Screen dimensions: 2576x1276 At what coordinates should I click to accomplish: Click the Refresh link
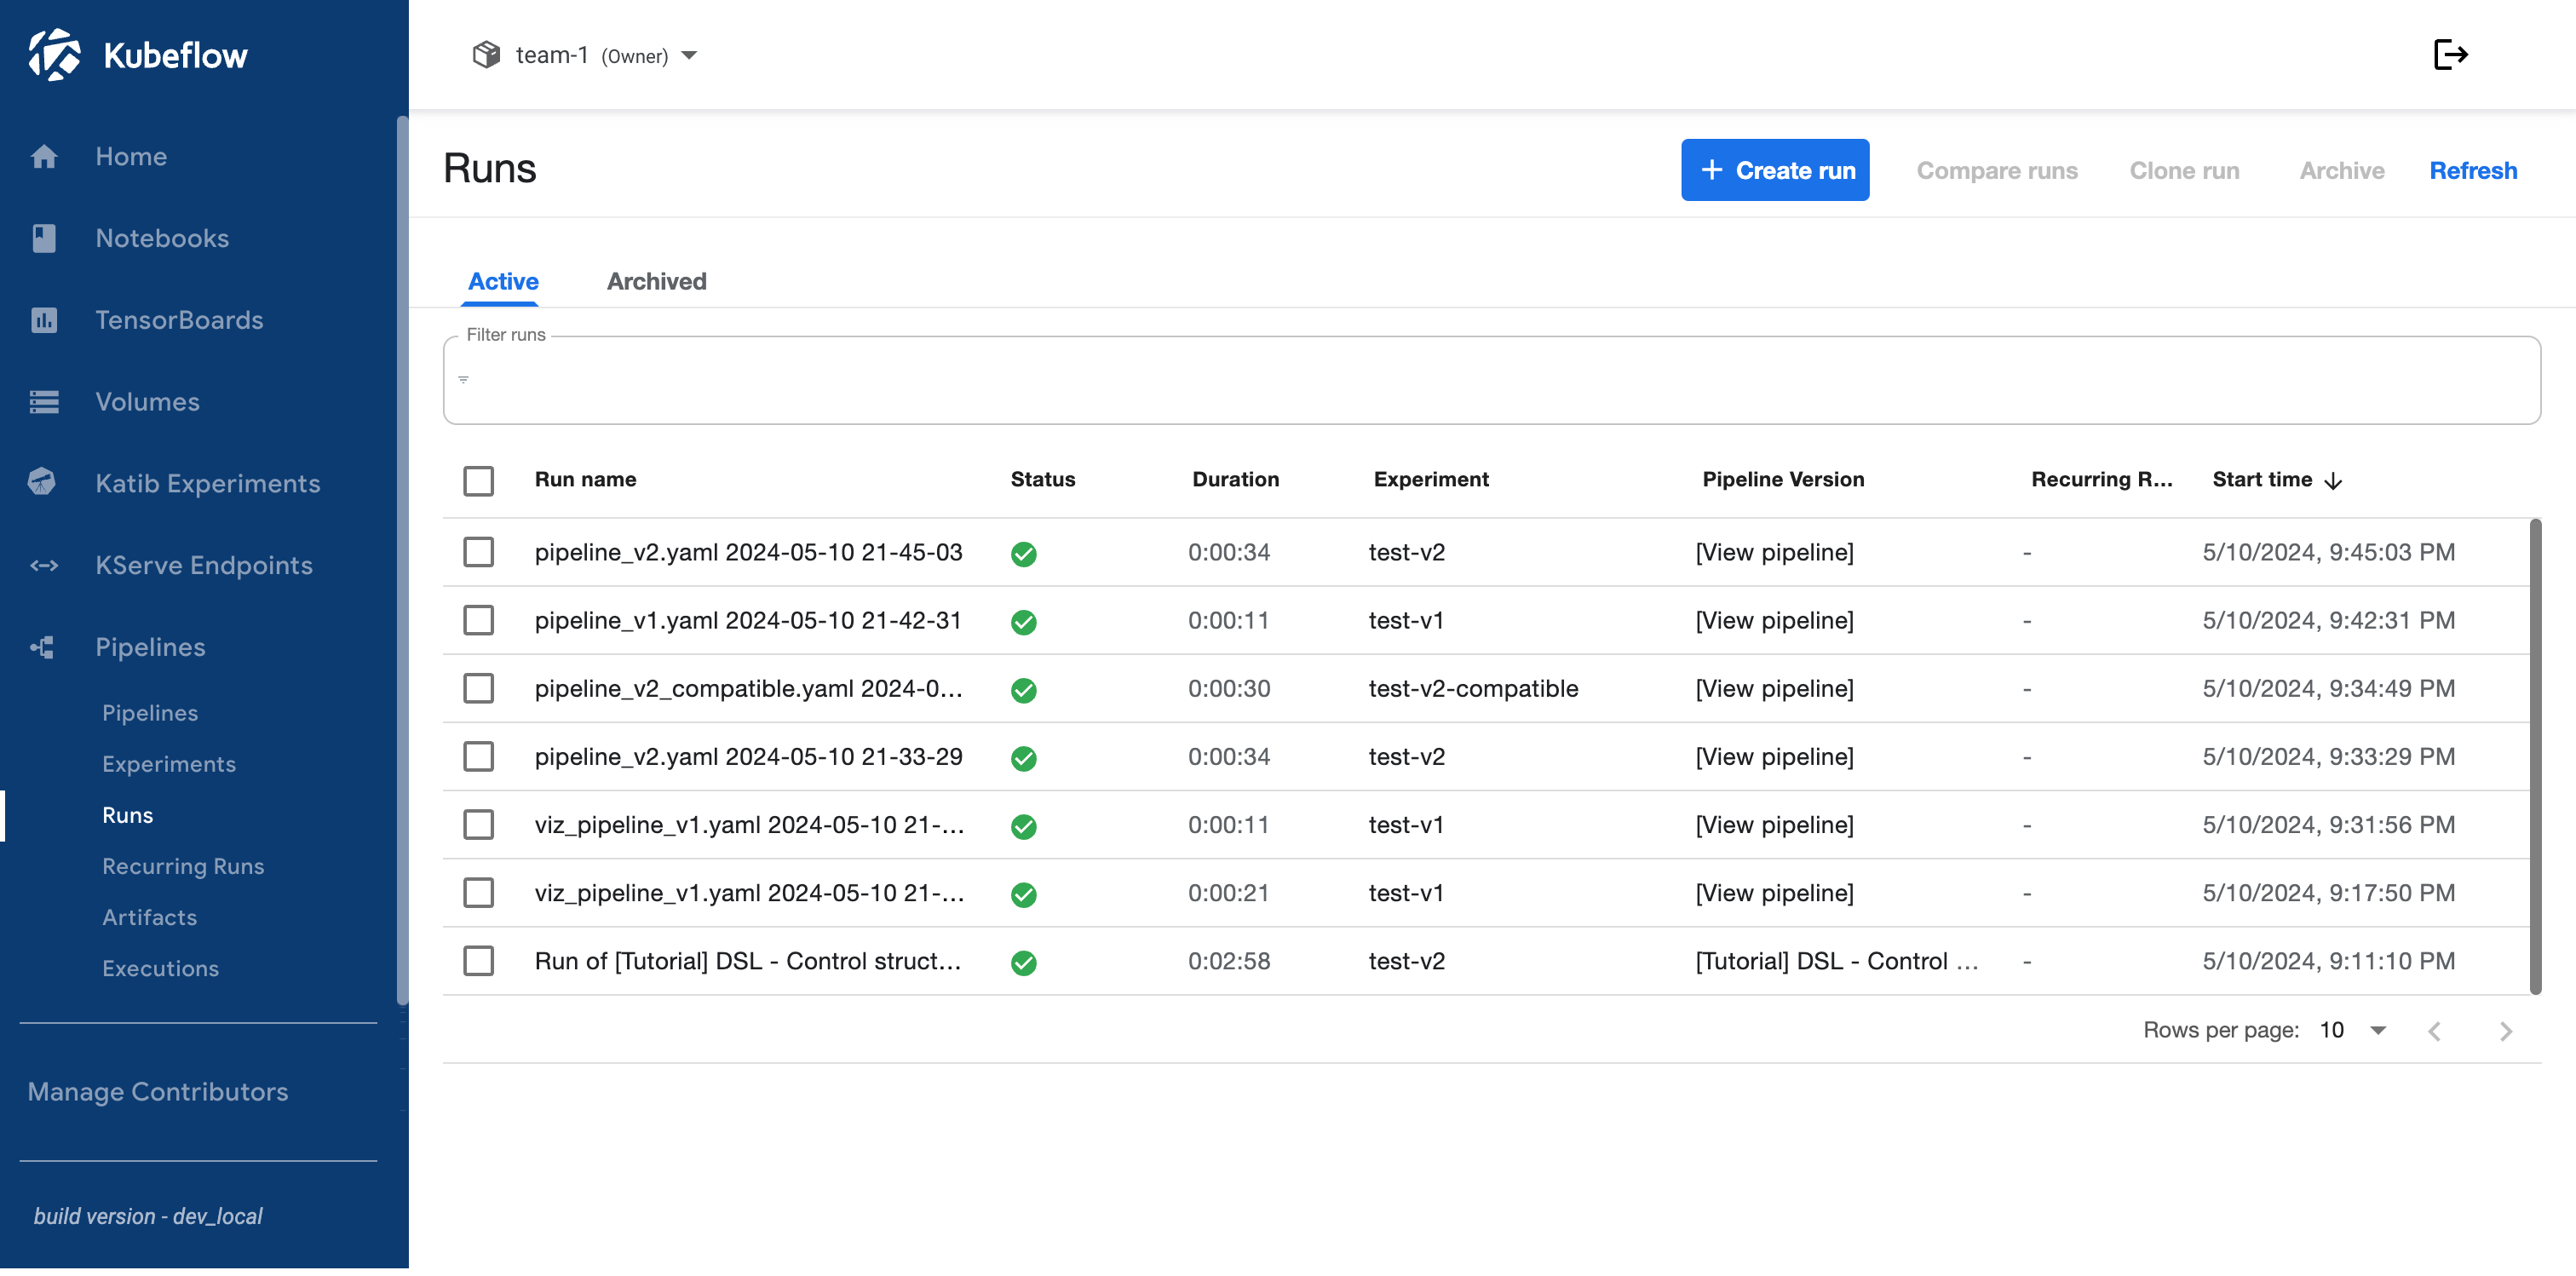pyautogui.click(x=2473, y=170)
